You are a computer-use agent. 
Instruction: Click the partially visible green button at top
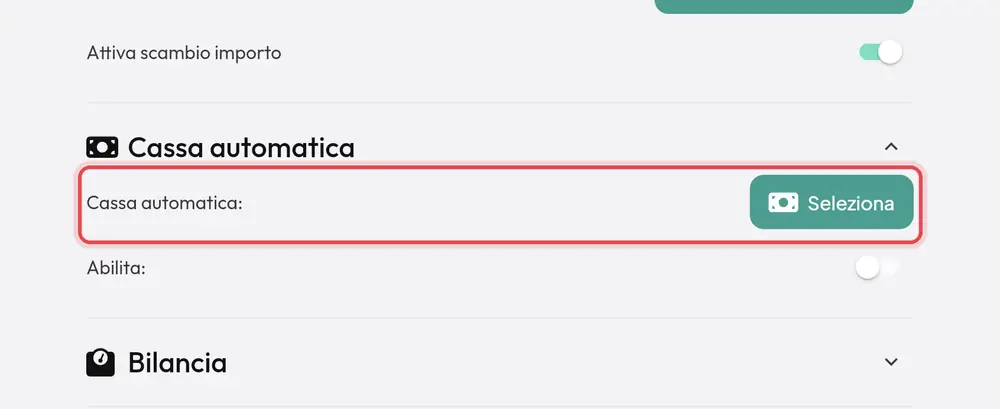[x=784, y=6]
